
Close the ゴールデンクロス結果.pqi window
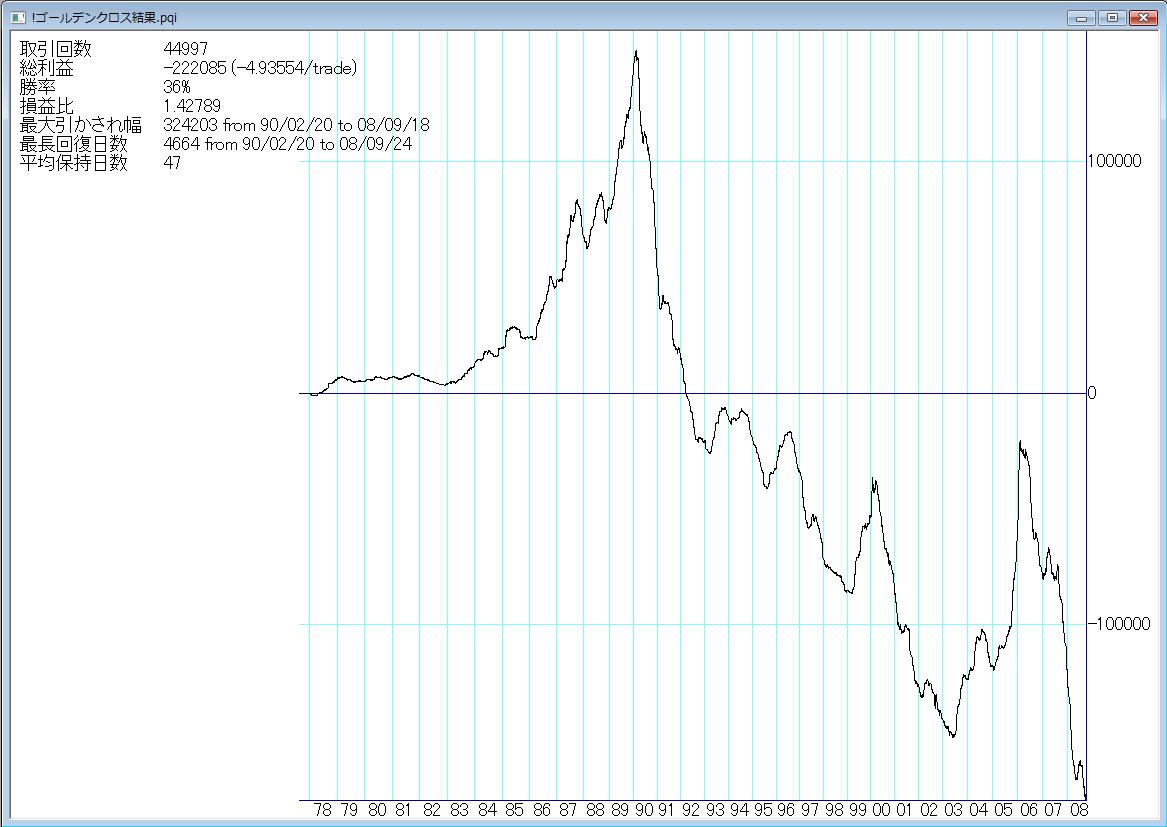tap(1141, 17)
